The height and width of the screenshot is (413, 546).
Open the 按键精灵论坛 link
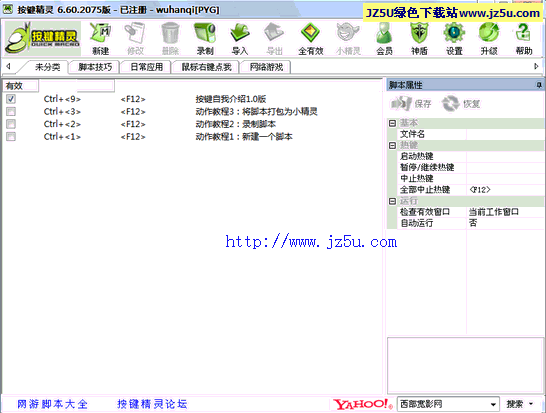click(x=152, y=404)
